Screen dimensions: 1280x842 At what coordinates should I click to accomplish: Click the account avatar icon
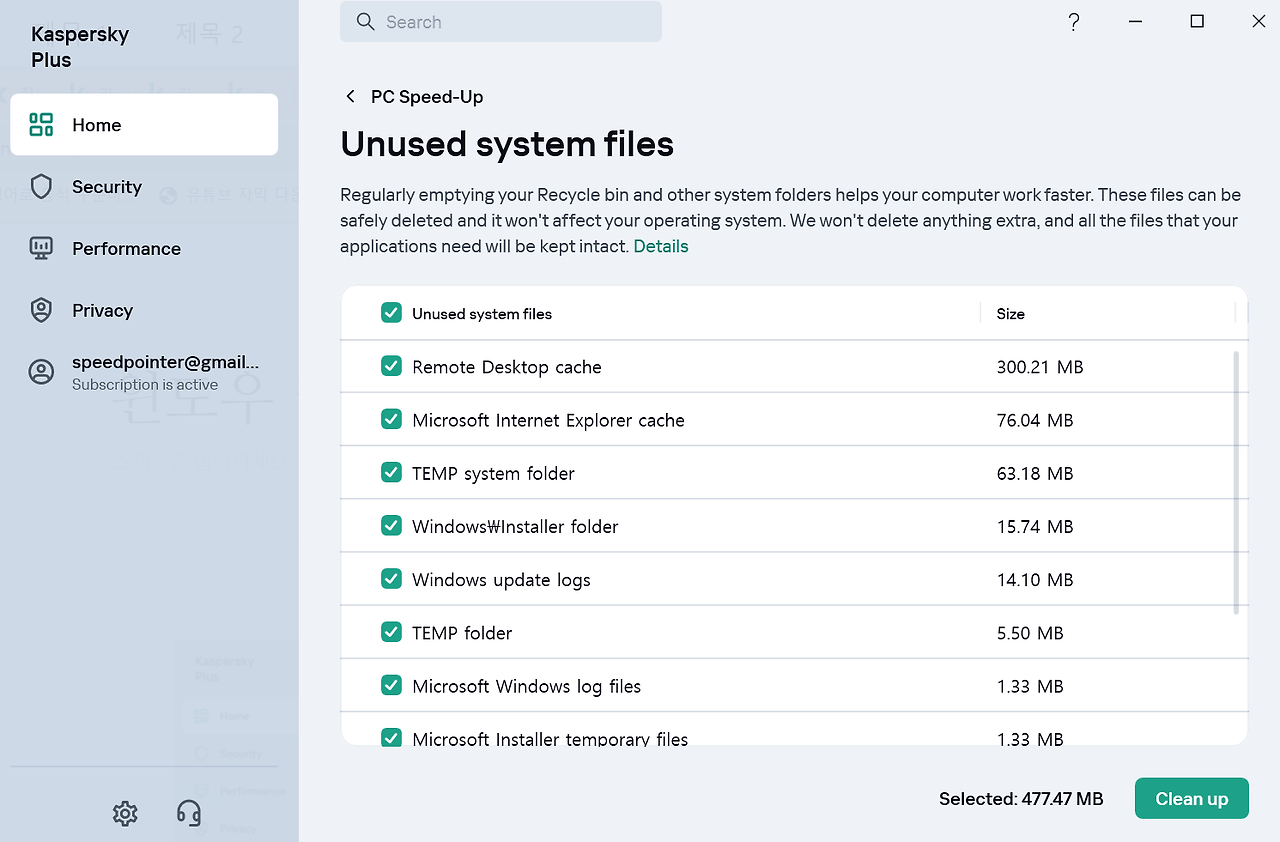coord(41,372)
